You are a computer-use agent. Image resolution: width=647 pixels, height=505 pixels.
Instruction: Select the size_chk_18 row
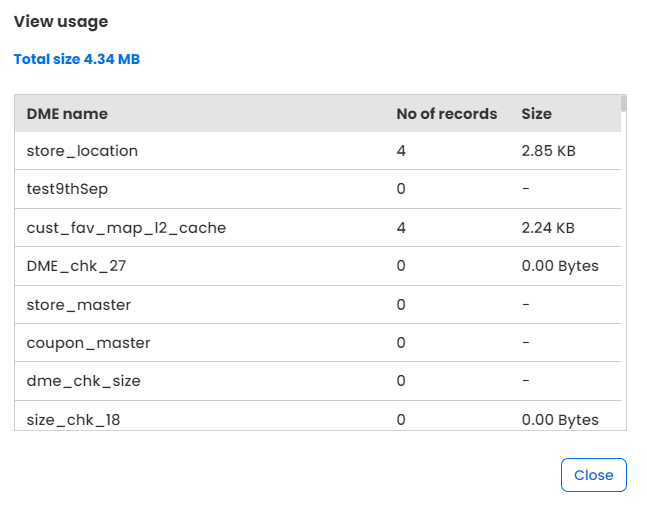pos(318,416)
